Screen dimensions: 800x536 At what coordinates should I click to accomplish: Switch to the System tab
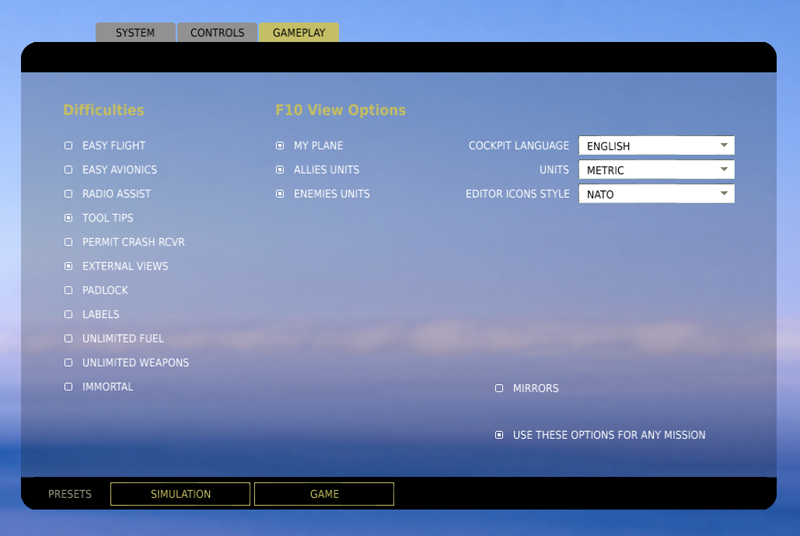pyautogui.click(x=135, y=33)
